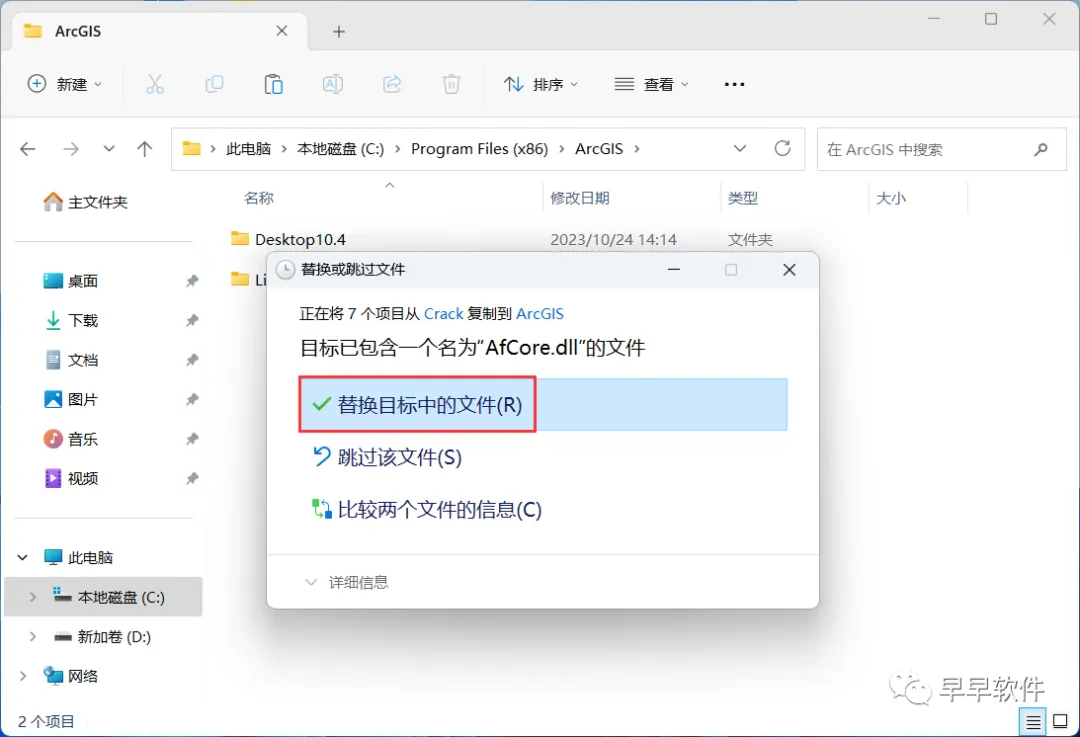
Task: Add a new tab with plus button
Action: pyautogui.click(x=339, y=32)
